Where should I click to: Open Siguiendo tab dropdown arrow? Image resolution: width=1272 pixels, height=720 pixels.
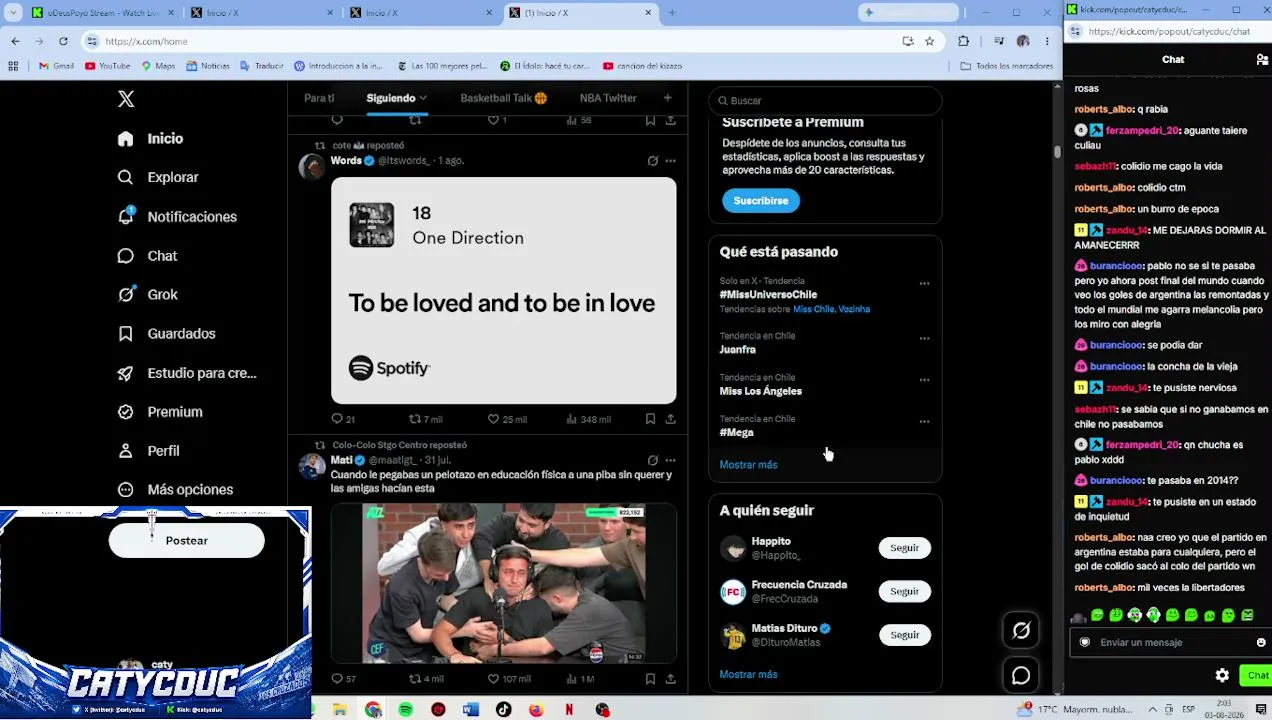tap(423, 98)
